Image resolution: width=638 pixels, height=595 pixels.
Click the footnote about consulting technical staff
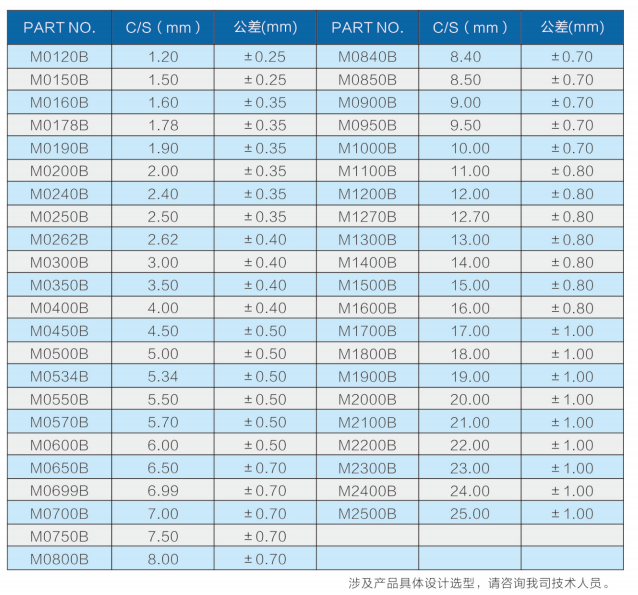(480, 583)
